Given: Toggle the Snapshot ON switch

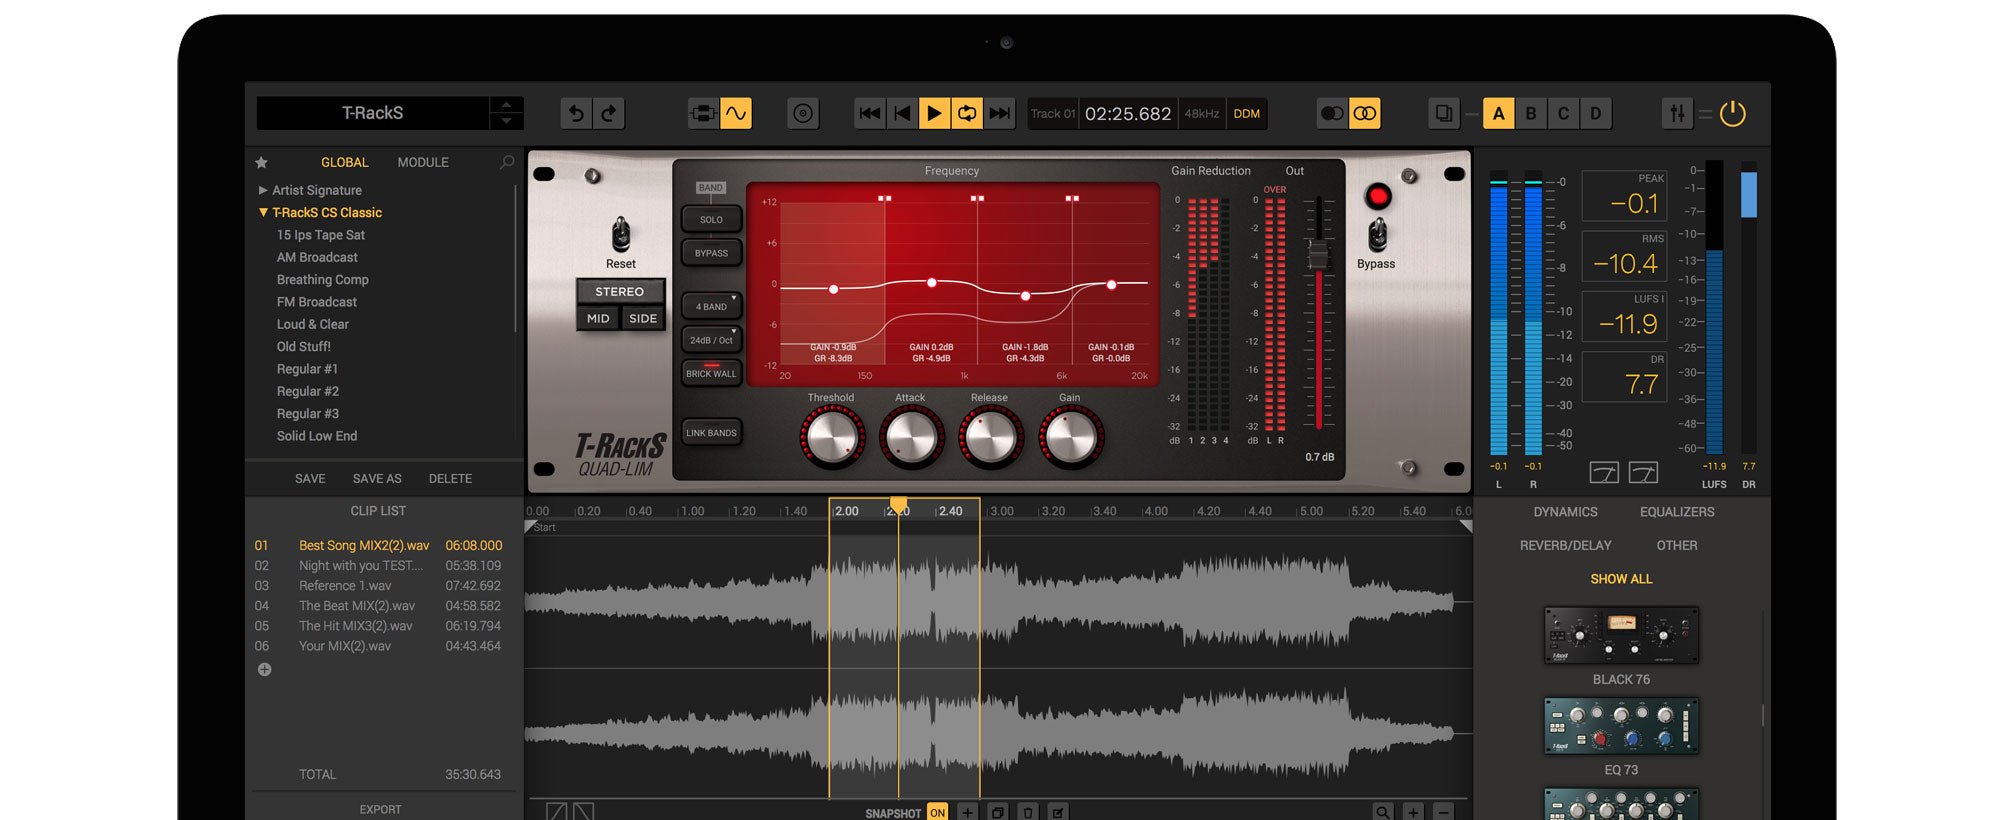Looking at the screenshot, I should pyautogui.click(x=937, y=813).
